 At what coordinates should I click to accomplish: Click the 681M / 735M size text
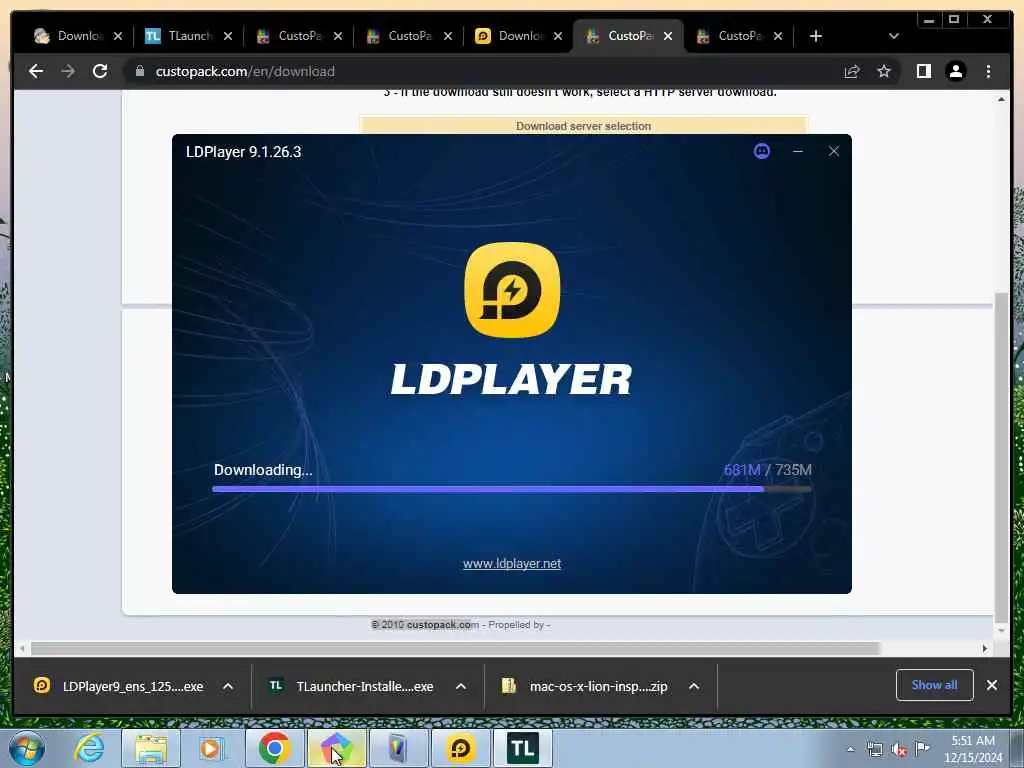pos(767,470)
